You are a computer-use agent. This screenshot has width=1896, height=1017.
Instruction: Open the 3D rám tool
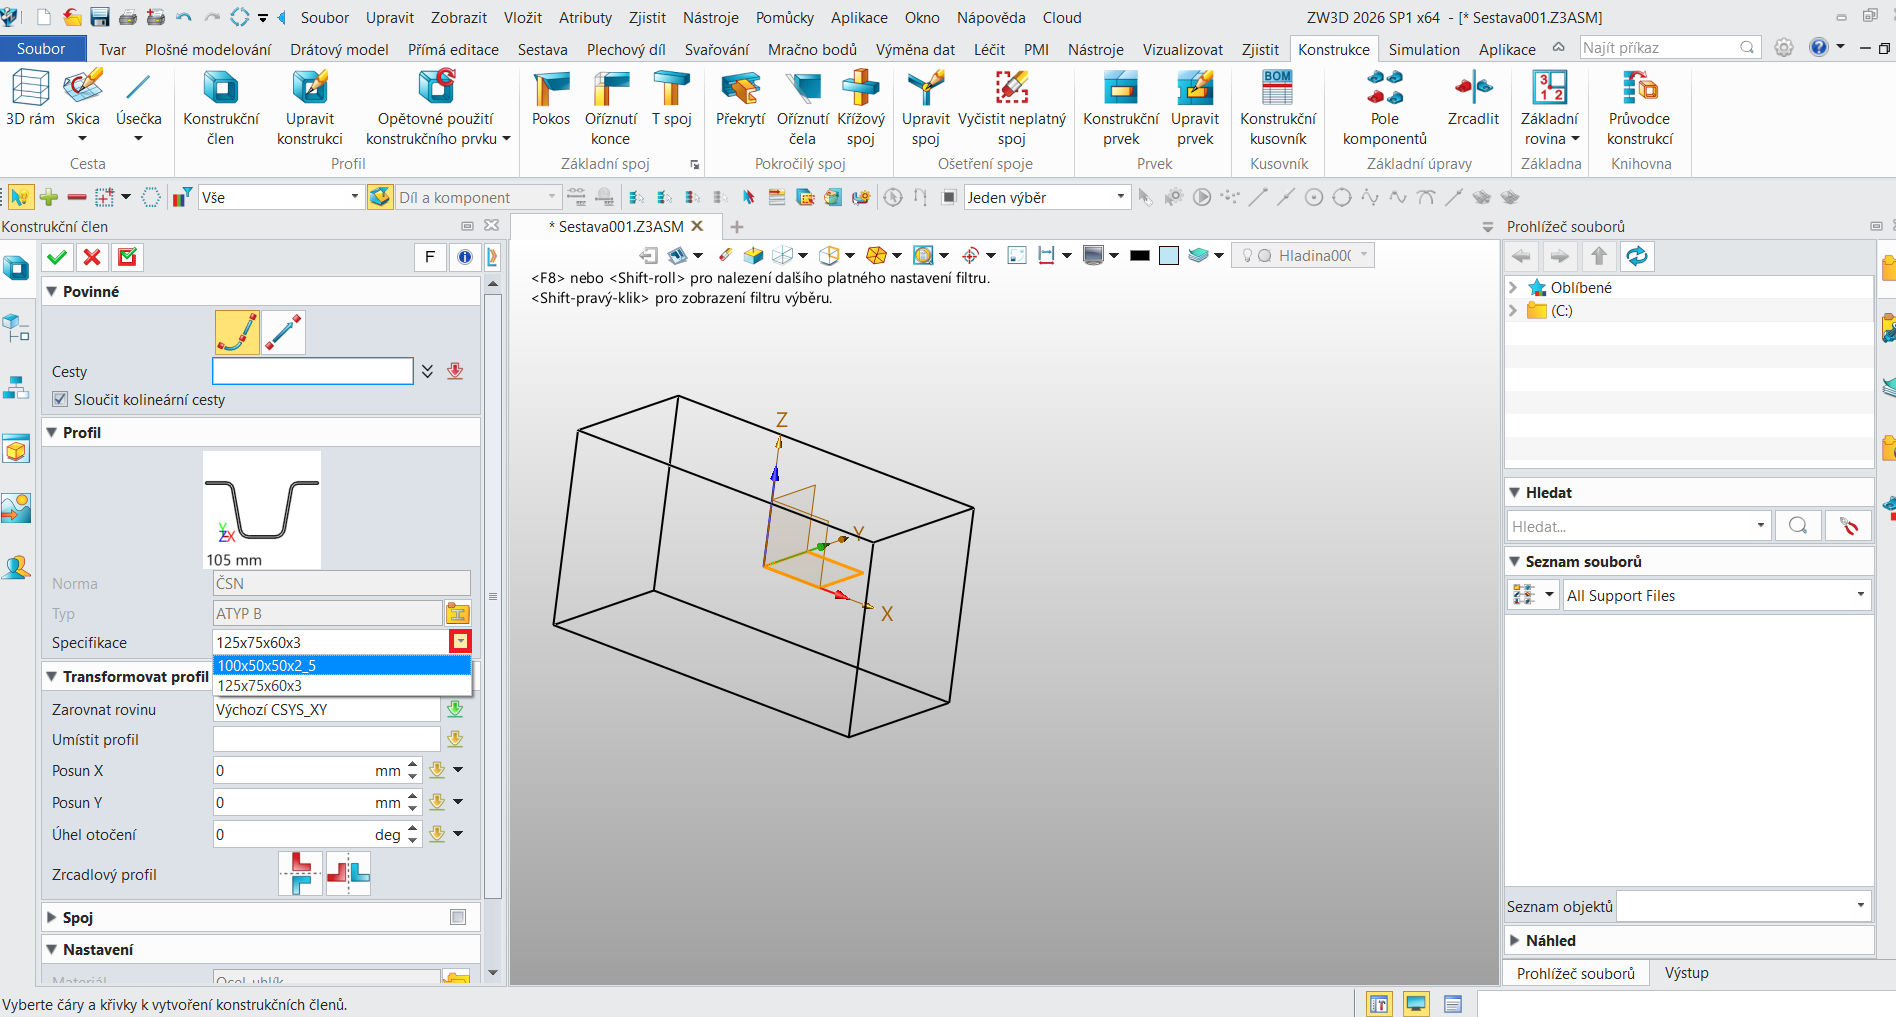pyautogui.click(x=30, y=98)
